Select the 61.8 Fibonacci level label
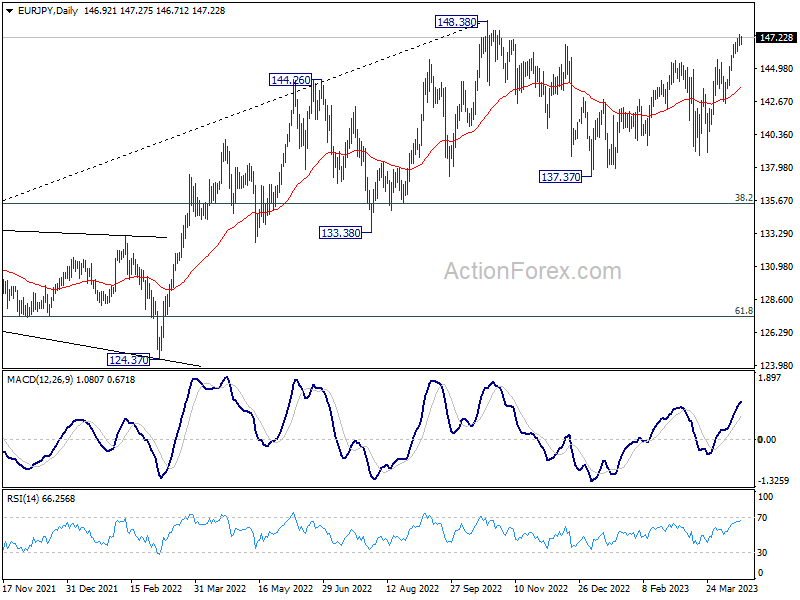The height and width of the screenshot is (600, 800). (x=744, y=311)
